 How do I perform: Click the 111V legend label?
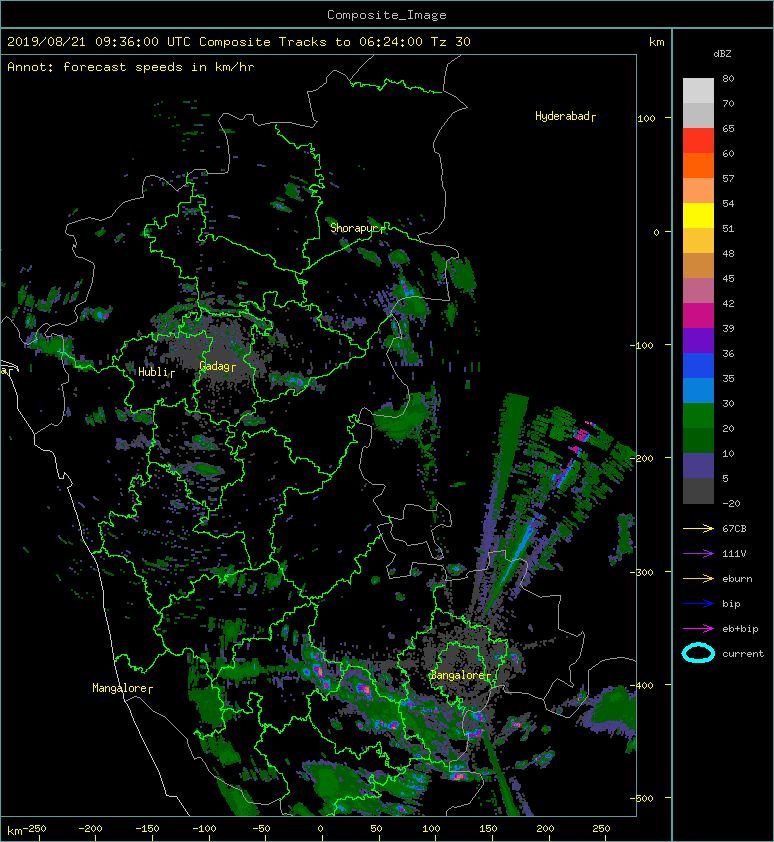click(x=734, y=554)
